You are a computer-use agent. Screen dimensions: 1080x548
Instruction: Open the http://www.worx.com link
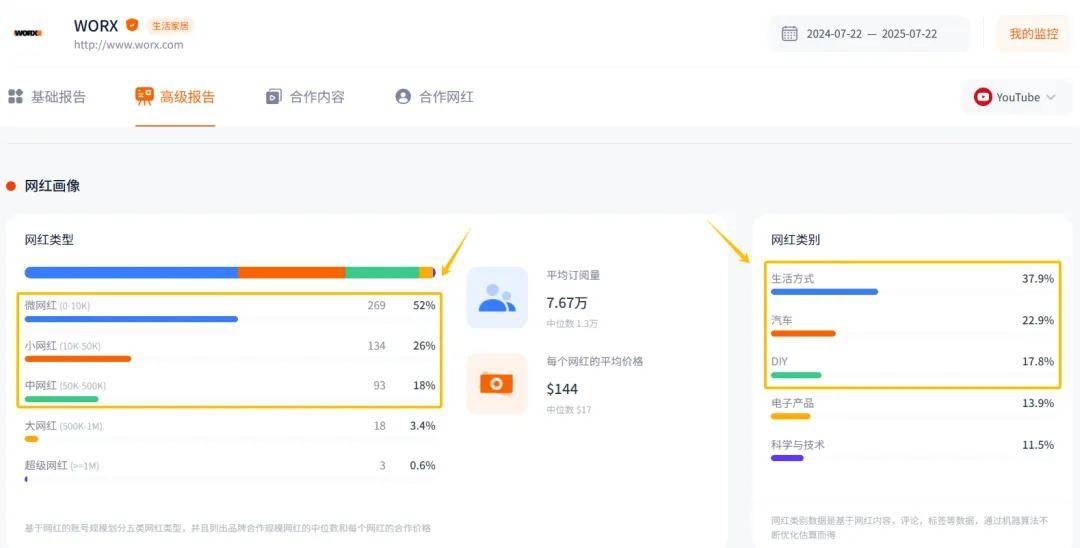click(129, 45)
